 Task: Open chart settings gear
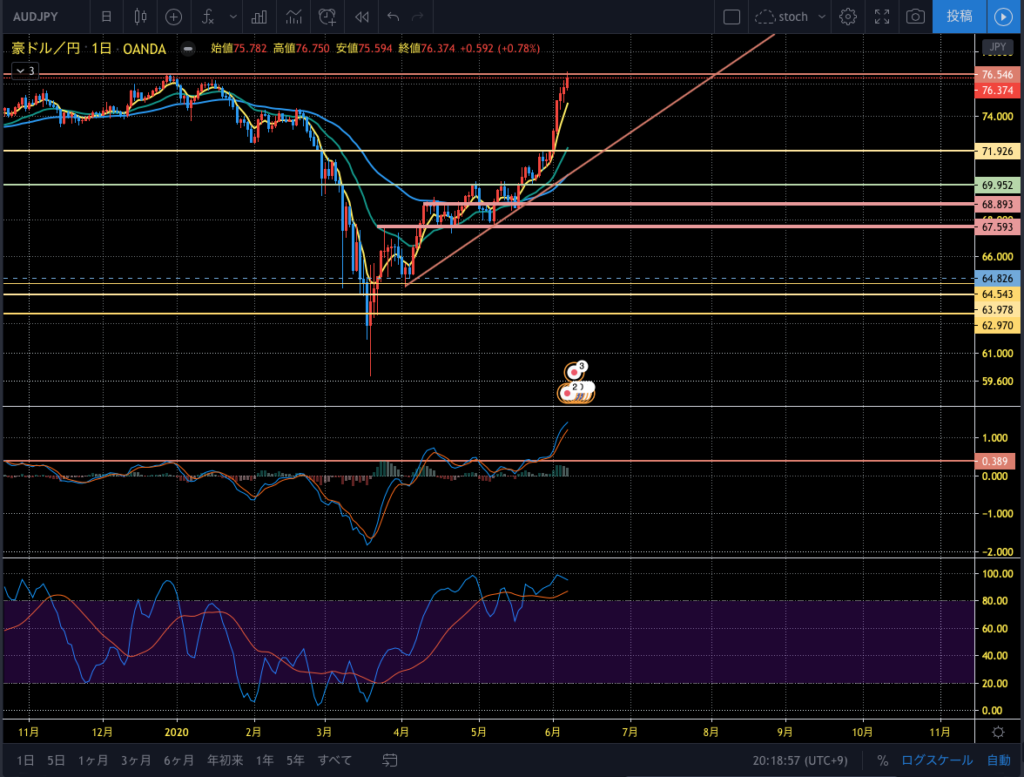(x=848, y=16)
